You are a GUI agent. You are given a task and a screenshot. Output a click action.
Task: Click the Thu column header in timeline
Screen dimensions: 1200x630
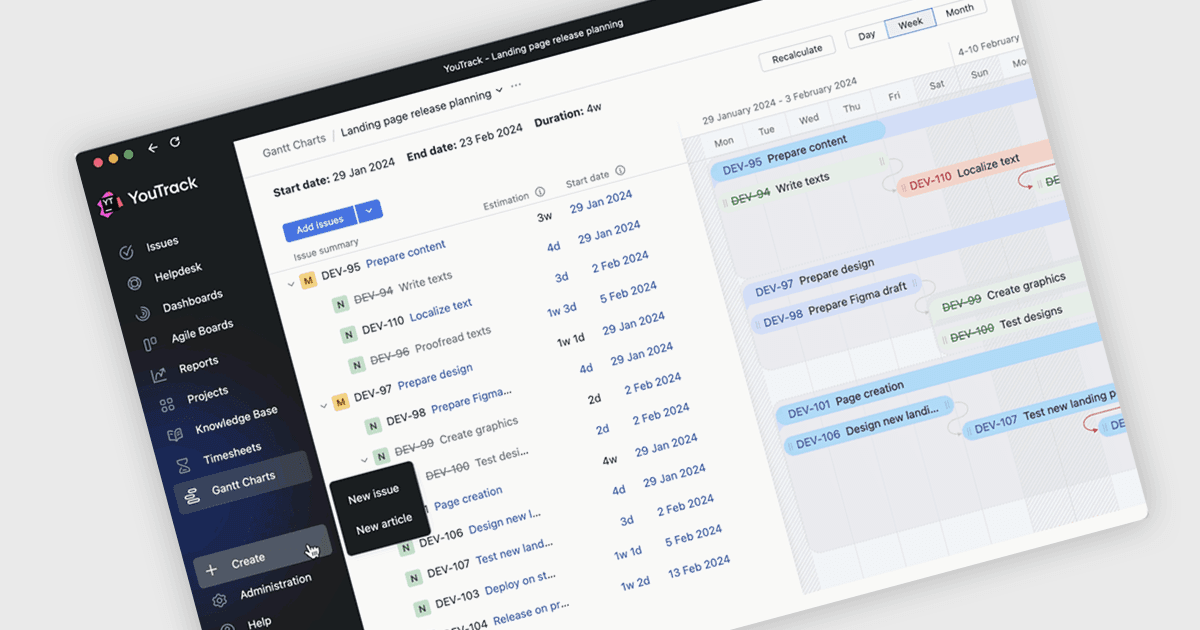coord(851,108)
